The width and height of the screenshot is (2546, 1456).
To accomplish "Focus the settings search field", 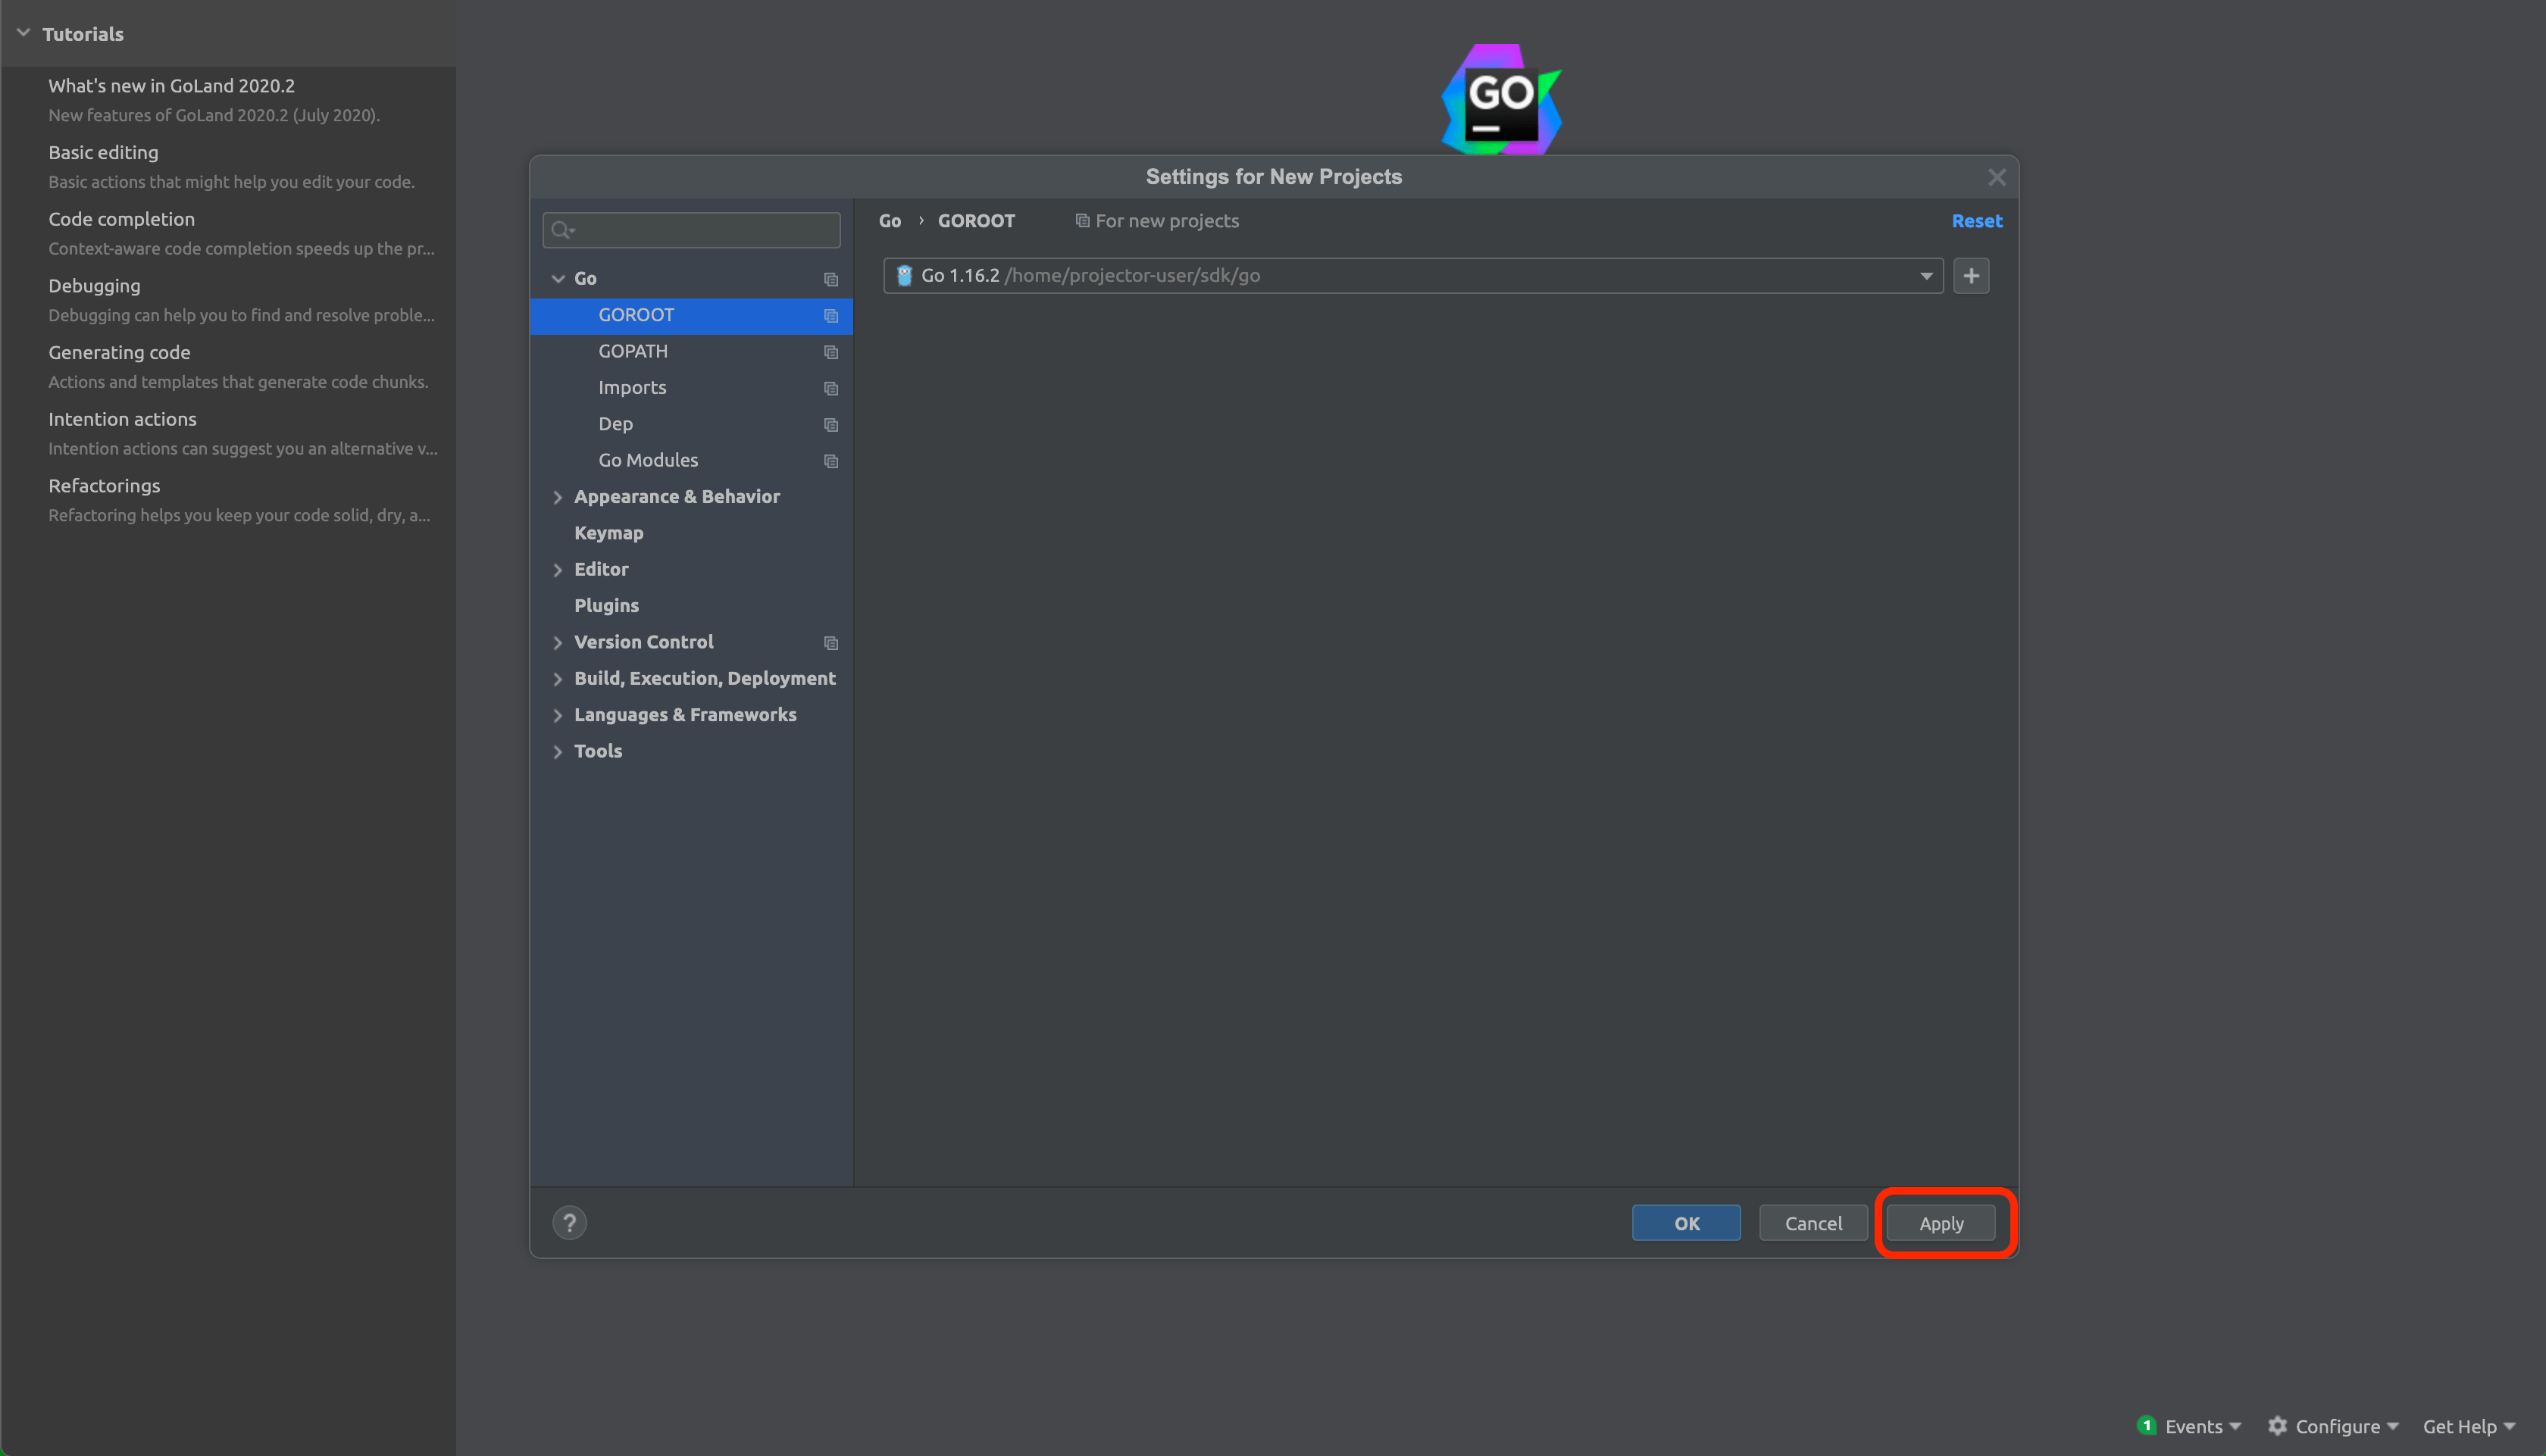I will click(691, 230).
